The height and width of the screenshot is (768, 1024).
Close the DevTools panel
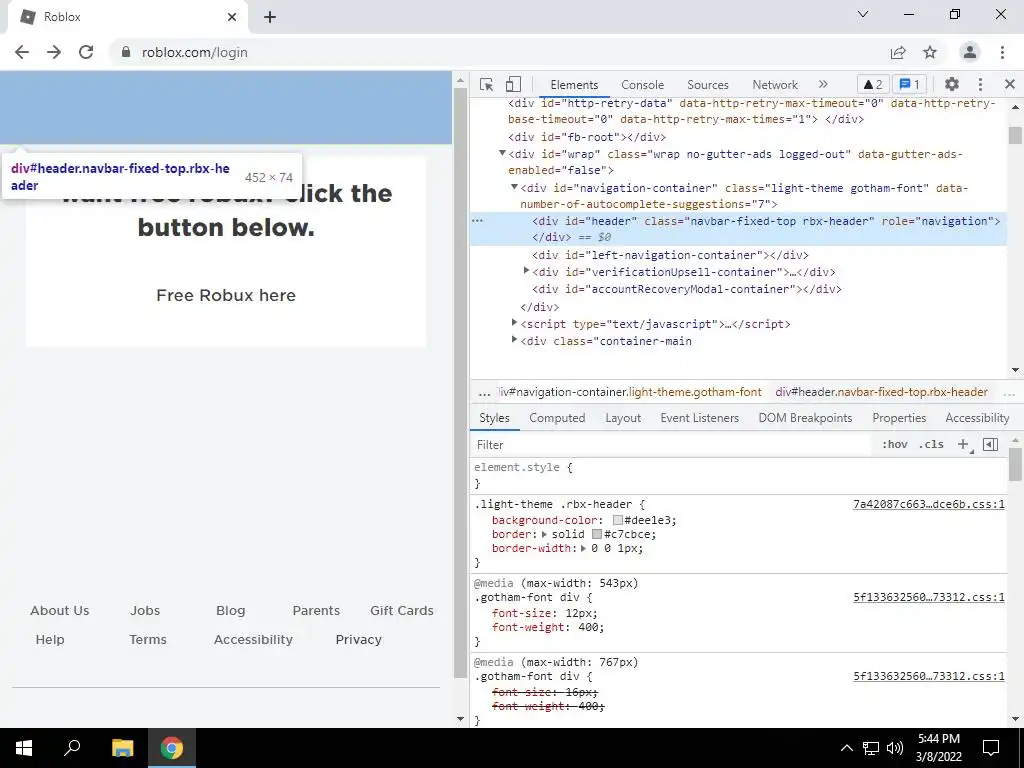[1010, 84]
